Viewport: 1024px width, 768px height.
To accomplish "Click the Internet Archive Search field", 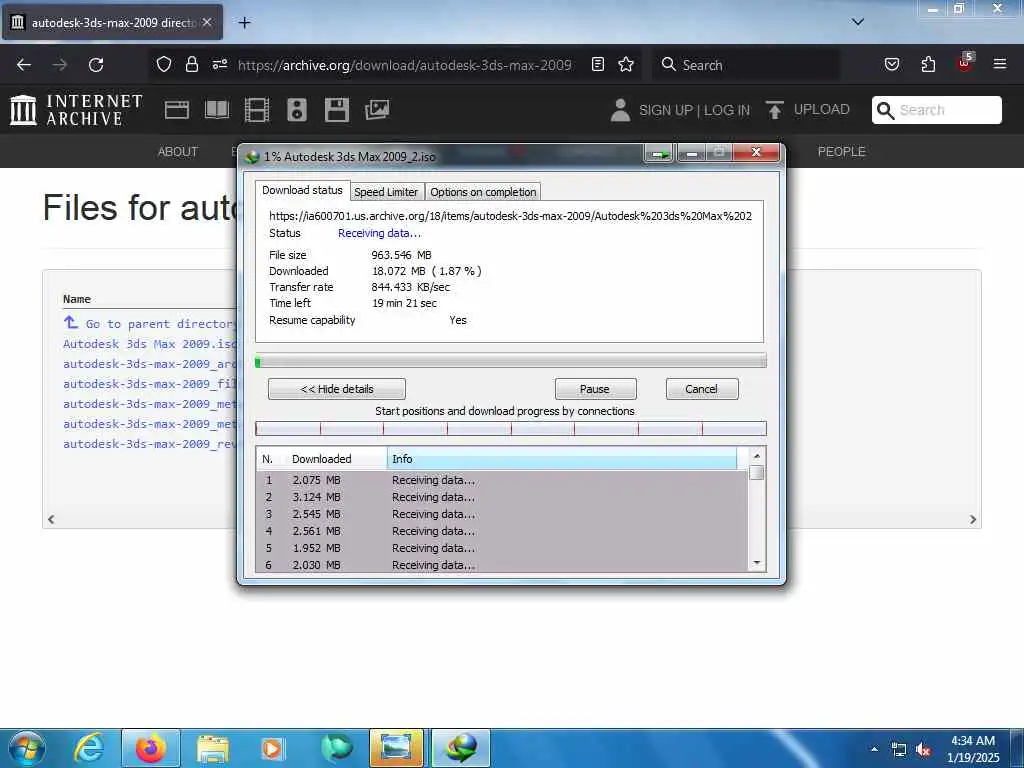I will click(936, 110).
